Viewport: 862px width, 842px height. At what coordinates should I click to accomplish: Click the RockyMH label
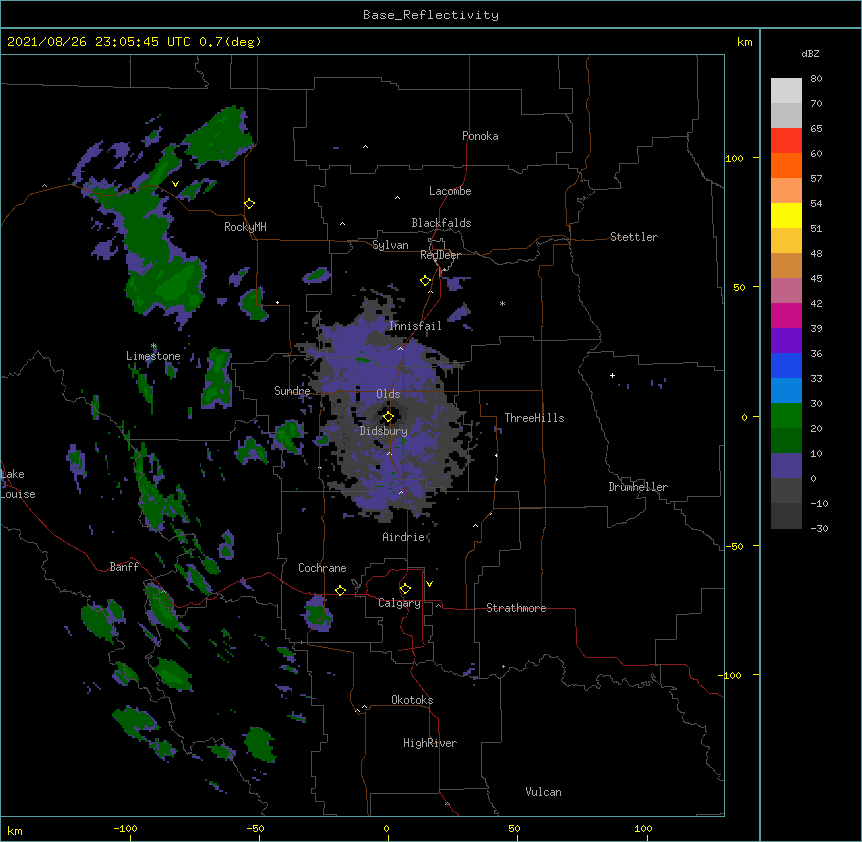(245, 227)
